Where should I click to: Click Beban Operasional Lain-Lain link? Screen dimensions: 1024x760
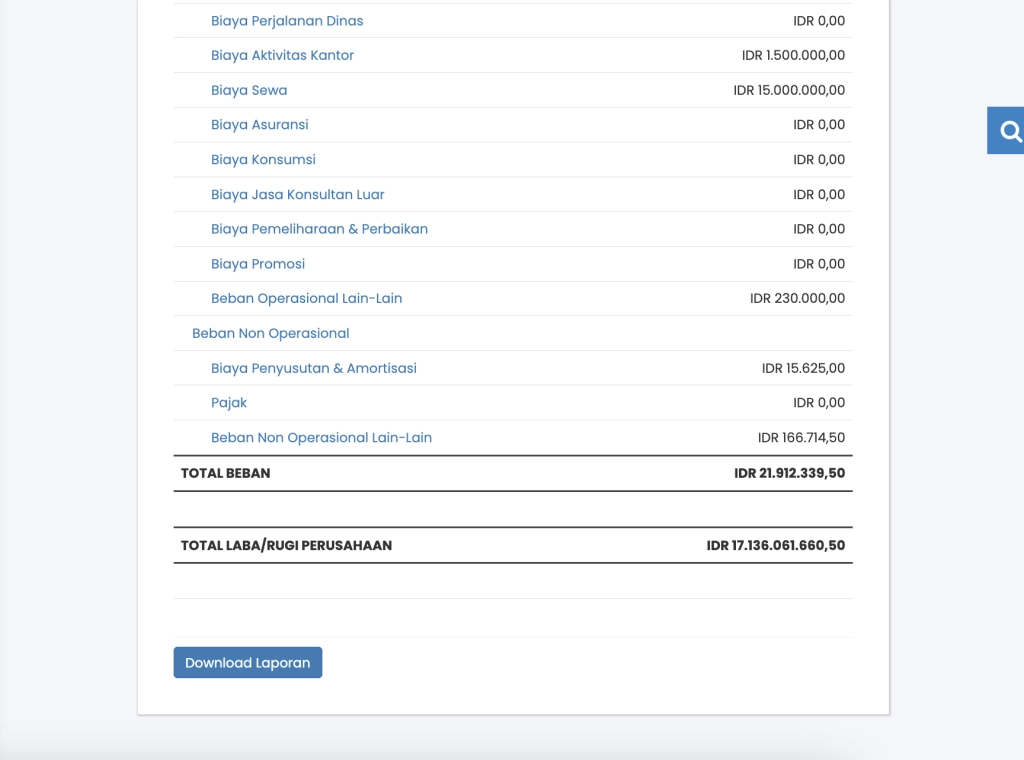306,299
